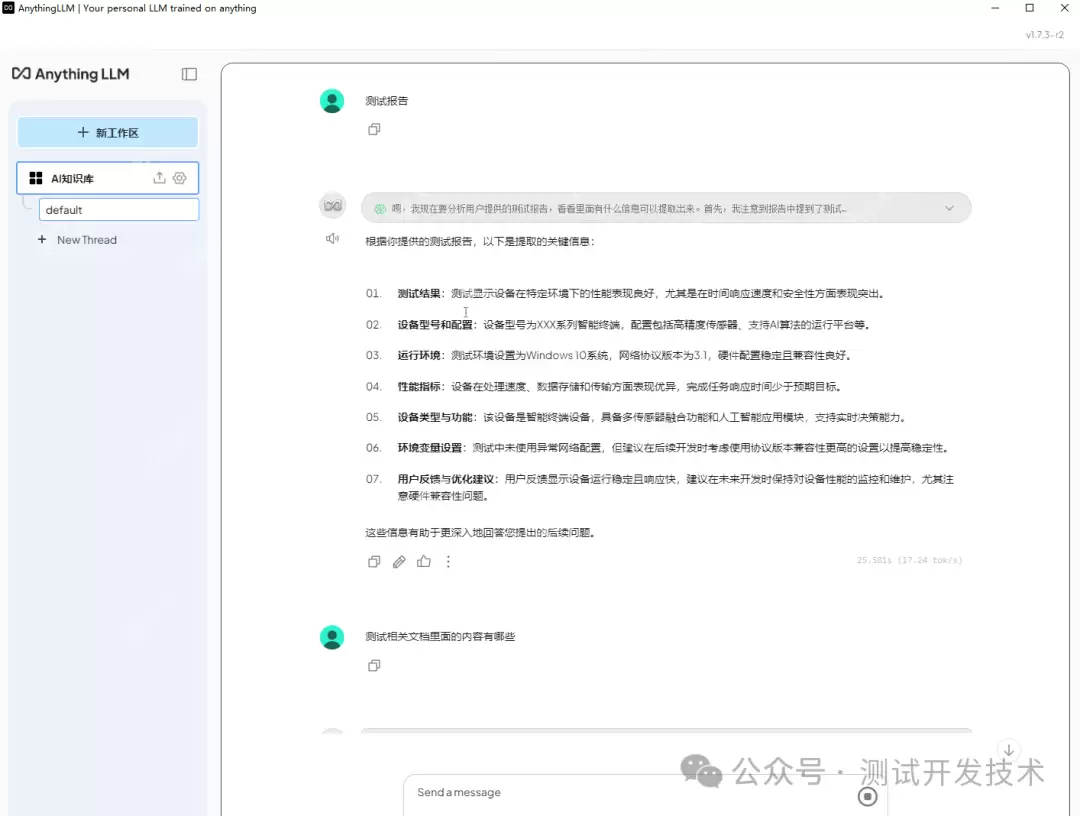Viewport: 1080px width, 816px height.
Task: Play the assistant response aloud
Action: pyautogui.click(x=333, y=238)
